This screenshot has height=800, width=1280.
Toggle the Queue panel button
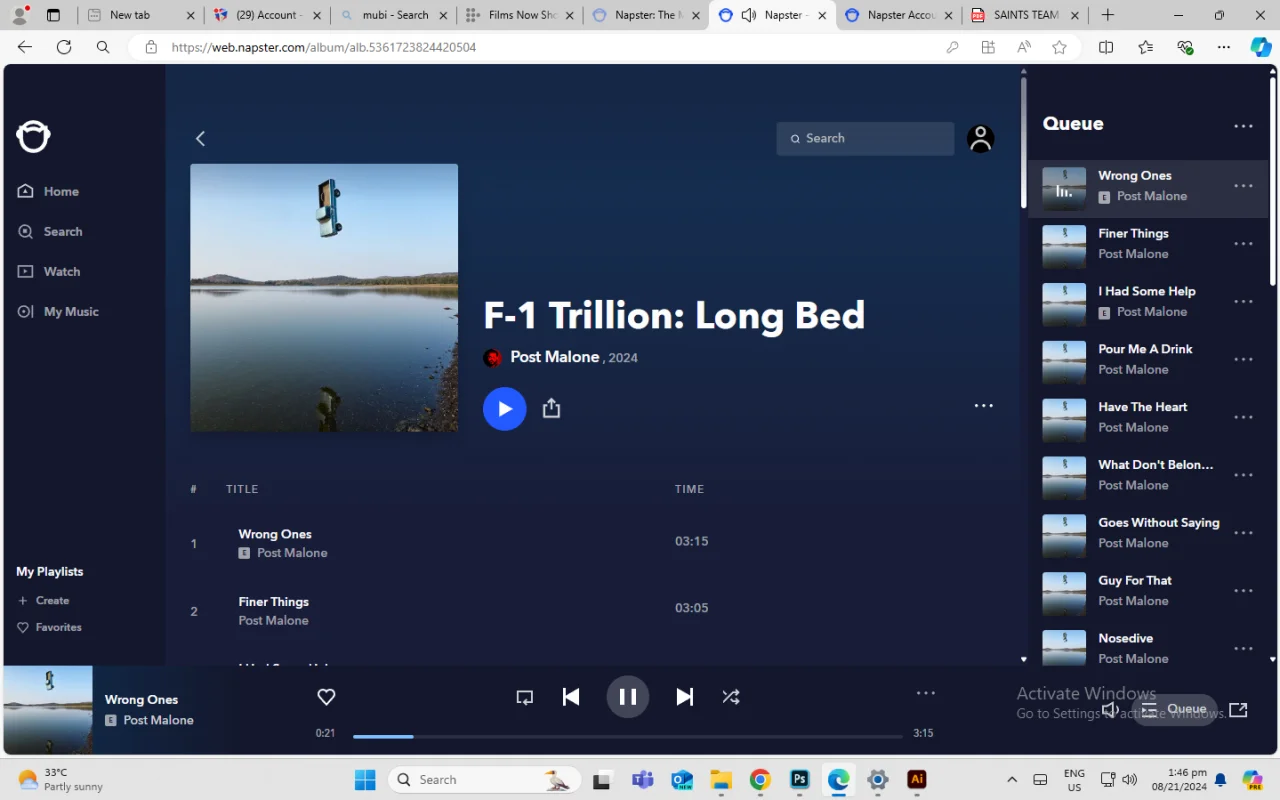[x=1175, y=709]
